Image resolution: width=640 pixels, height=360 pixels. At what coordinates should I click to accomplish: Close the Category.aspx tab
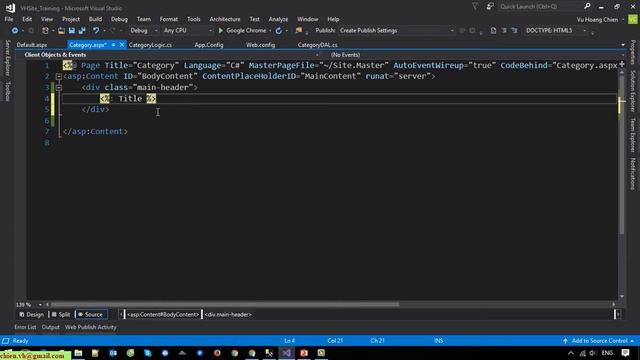point(122,45)
